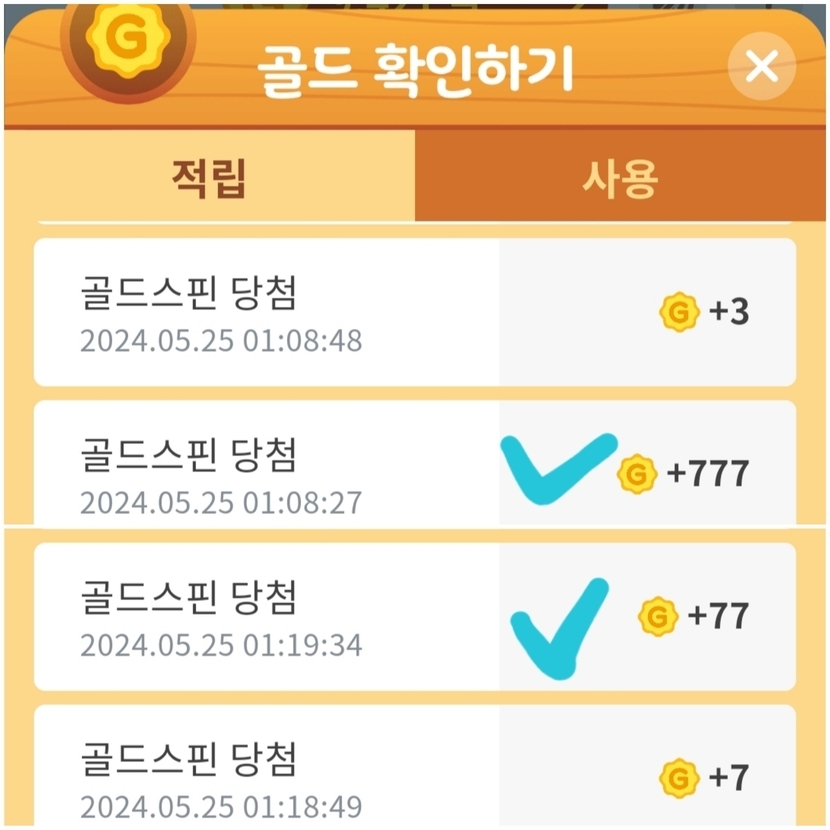Close the 골드 확인하기 popup
The image size is (830, 830).
(762, 67)
